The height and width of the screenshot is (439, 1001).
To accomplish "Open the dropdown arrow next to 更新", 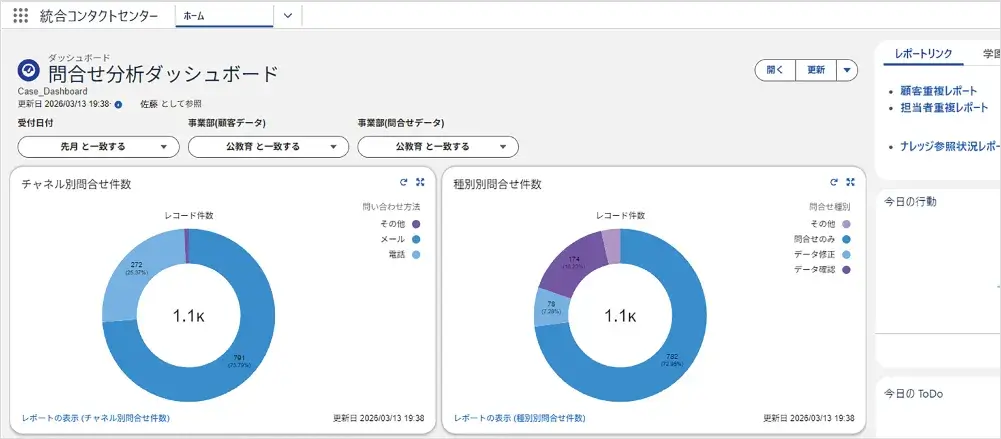I will tap(847, 70).
